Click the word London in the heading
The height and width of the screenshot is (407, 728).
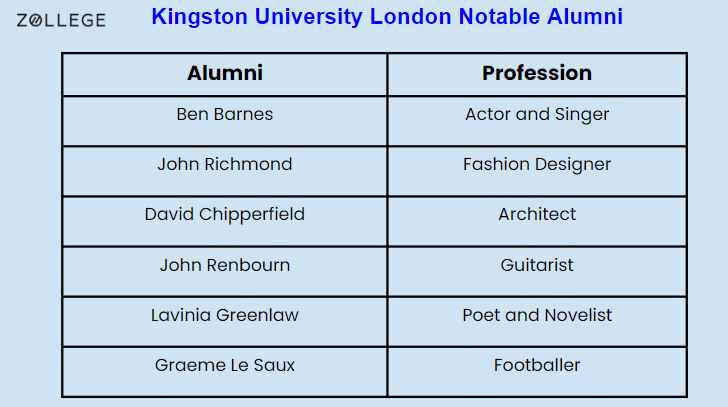410,17
